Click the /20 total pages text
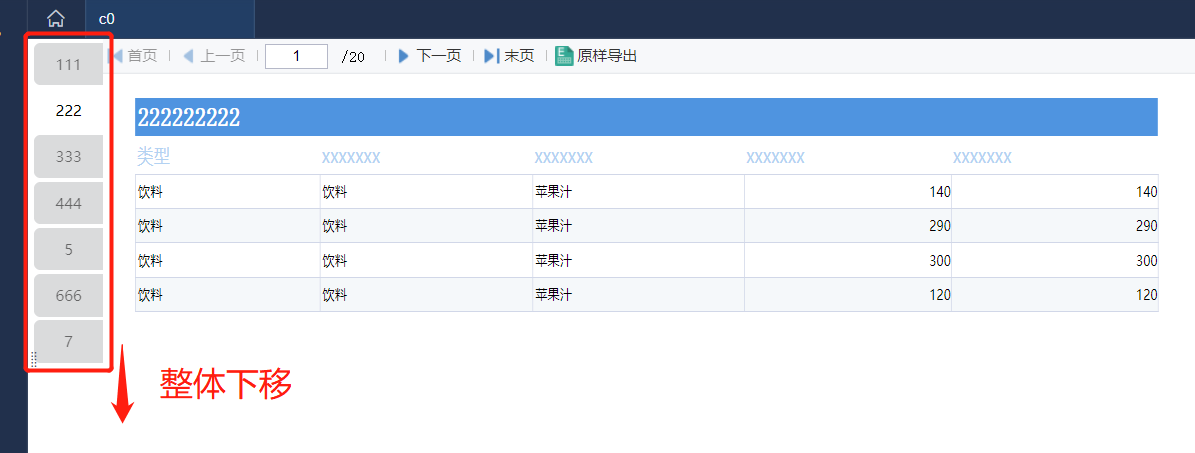This screenshot has width=1195, height=453. pyautogui.click(x=353, y=56)
